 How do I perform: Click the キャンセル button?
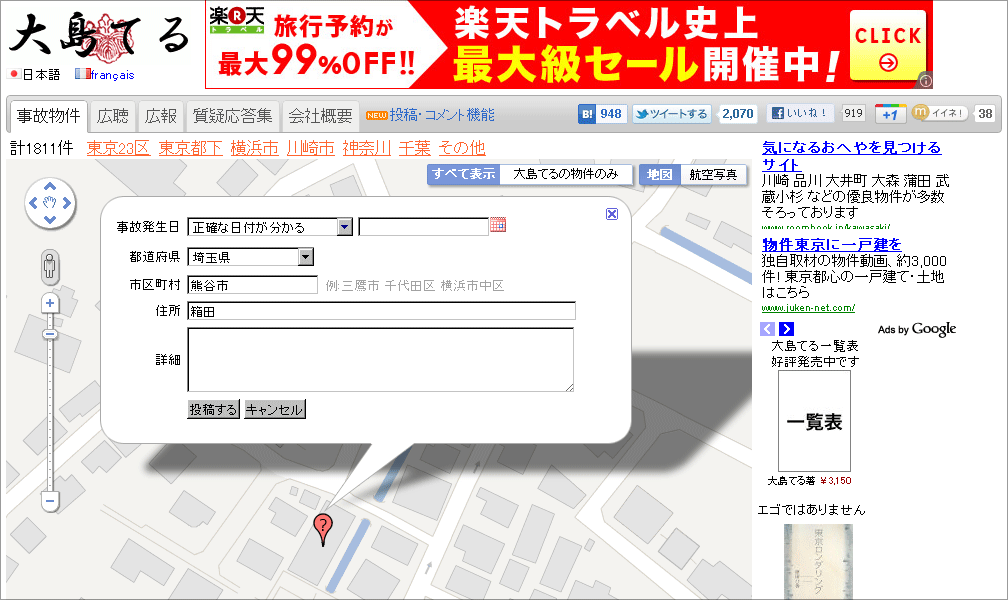(x=274, y=409)
